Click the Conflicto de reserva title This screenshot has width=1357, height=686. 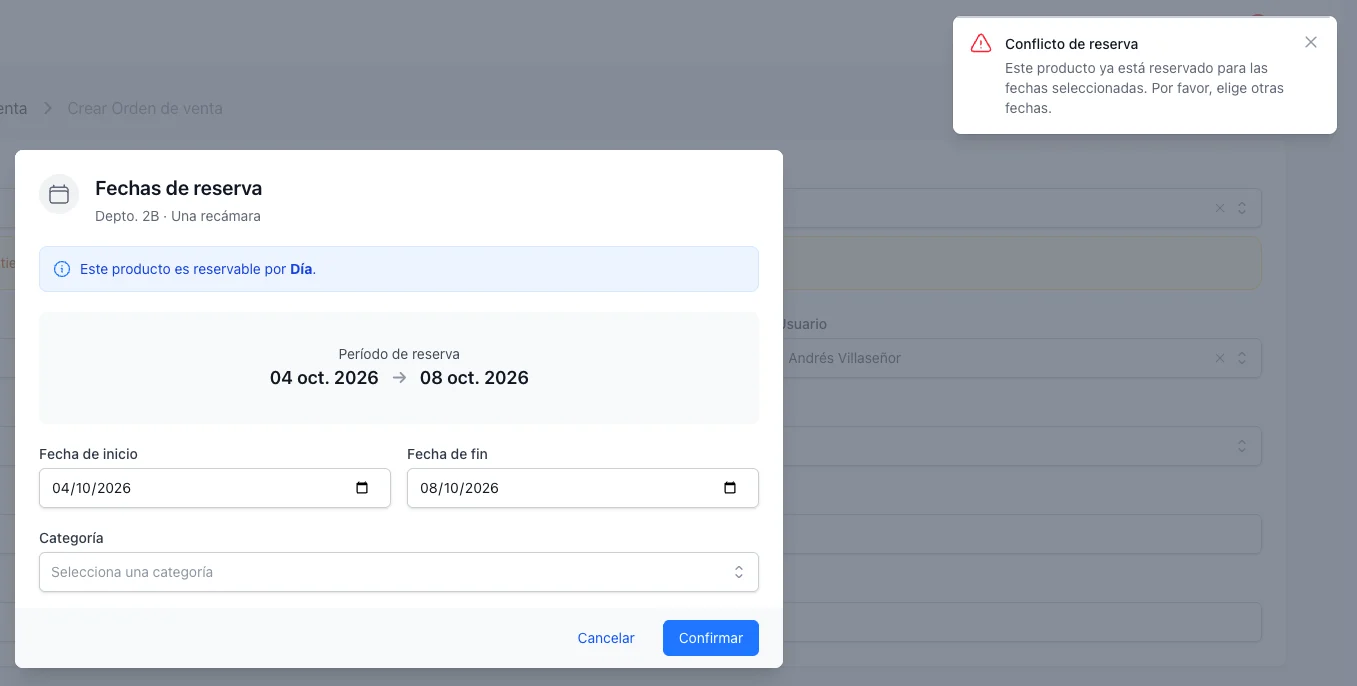click(1071, 44)
